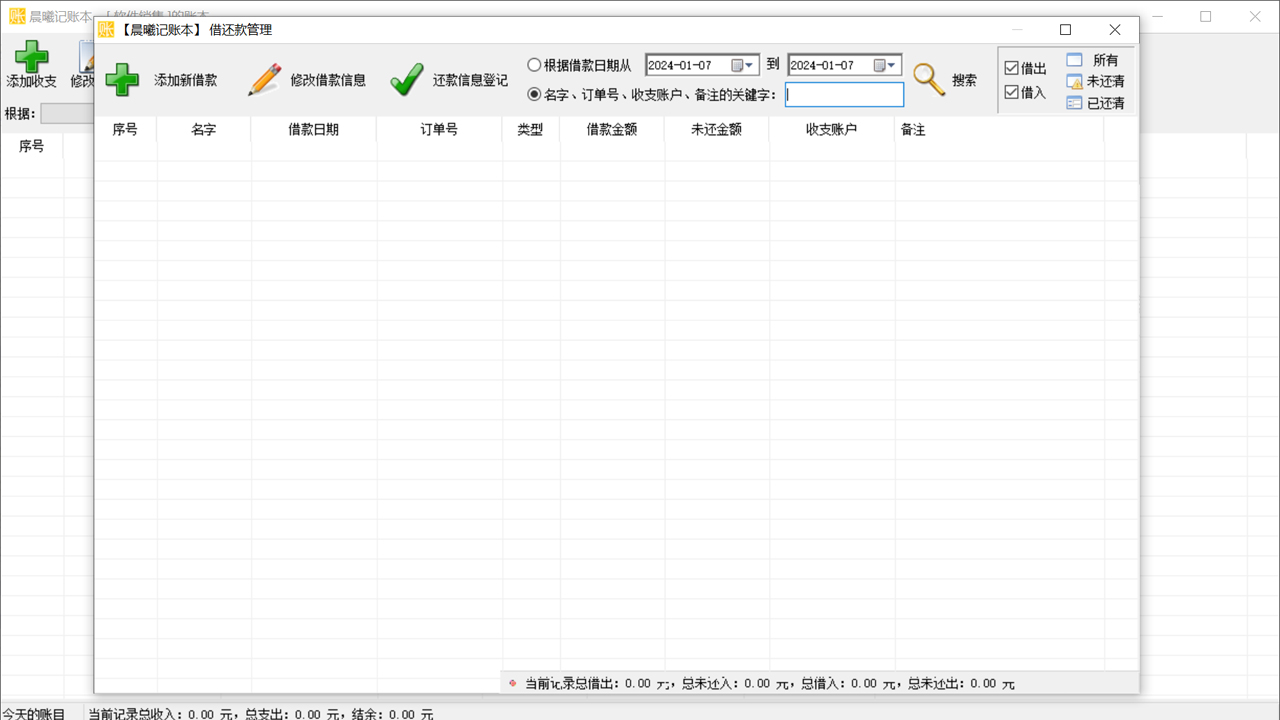The width and height of the screenshot is (1280, 720).
Task: Click the 名字 column header
Action: tap(204, 130)
